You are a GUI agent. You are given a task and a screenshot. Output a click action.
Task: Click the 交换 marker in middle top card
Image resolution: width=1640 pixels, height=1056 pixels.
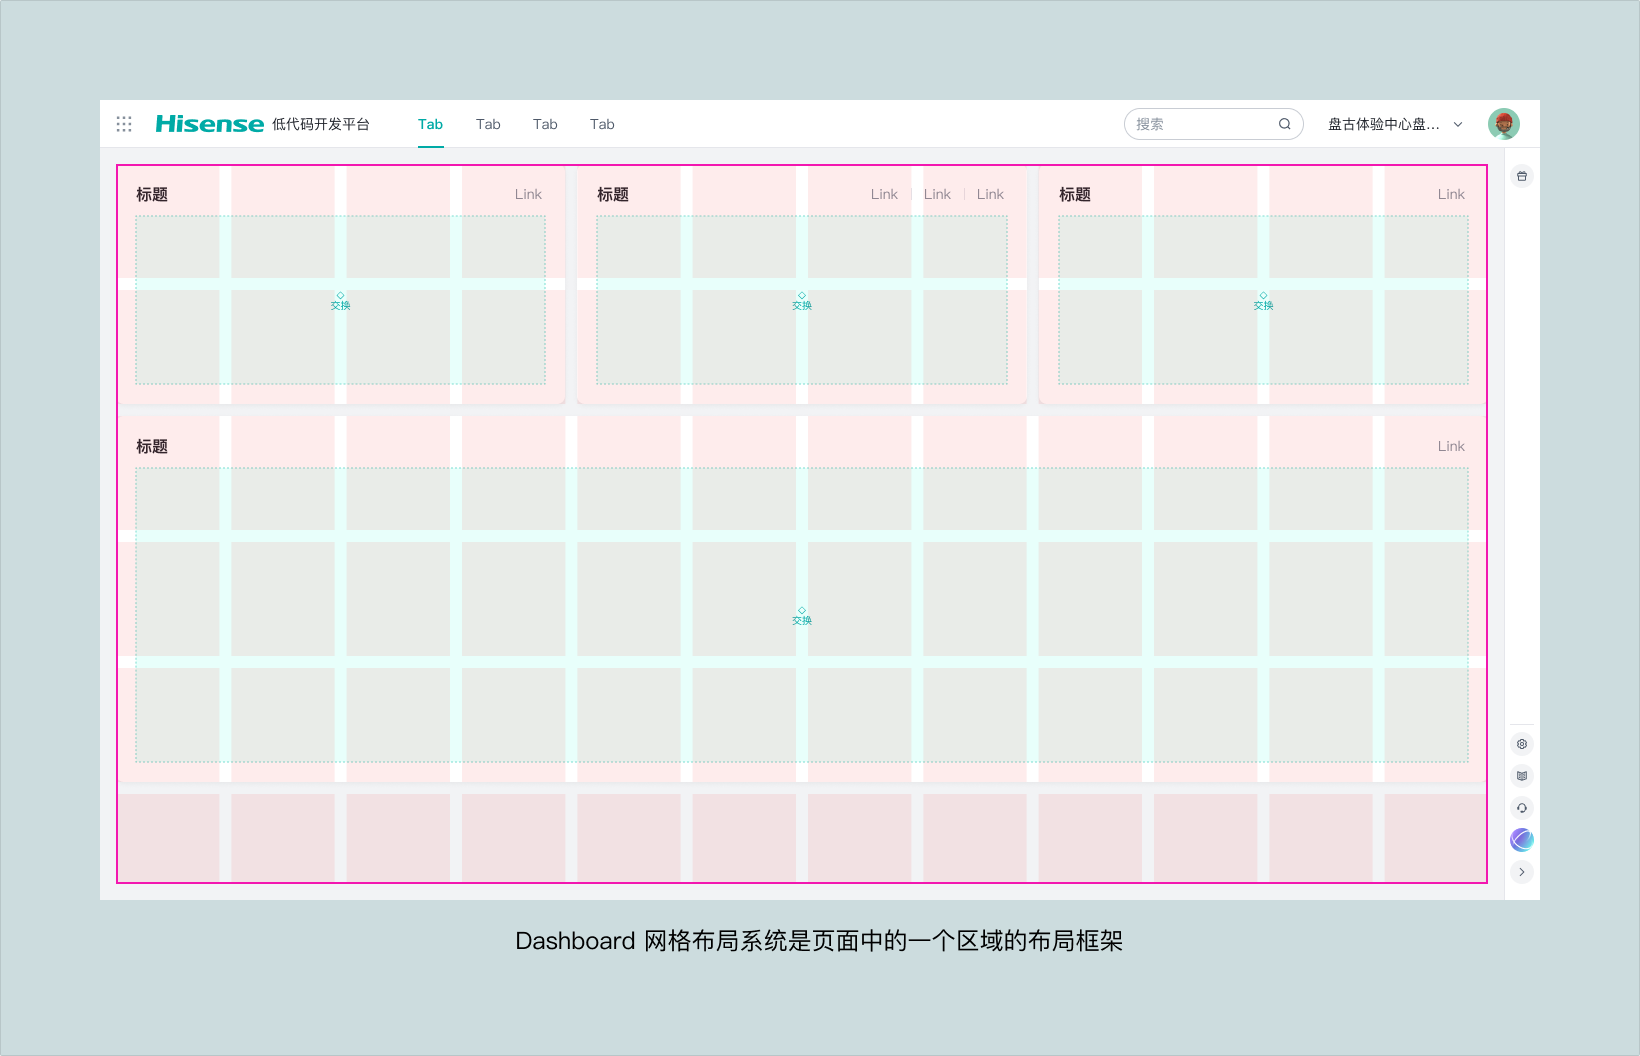(802, 301)
